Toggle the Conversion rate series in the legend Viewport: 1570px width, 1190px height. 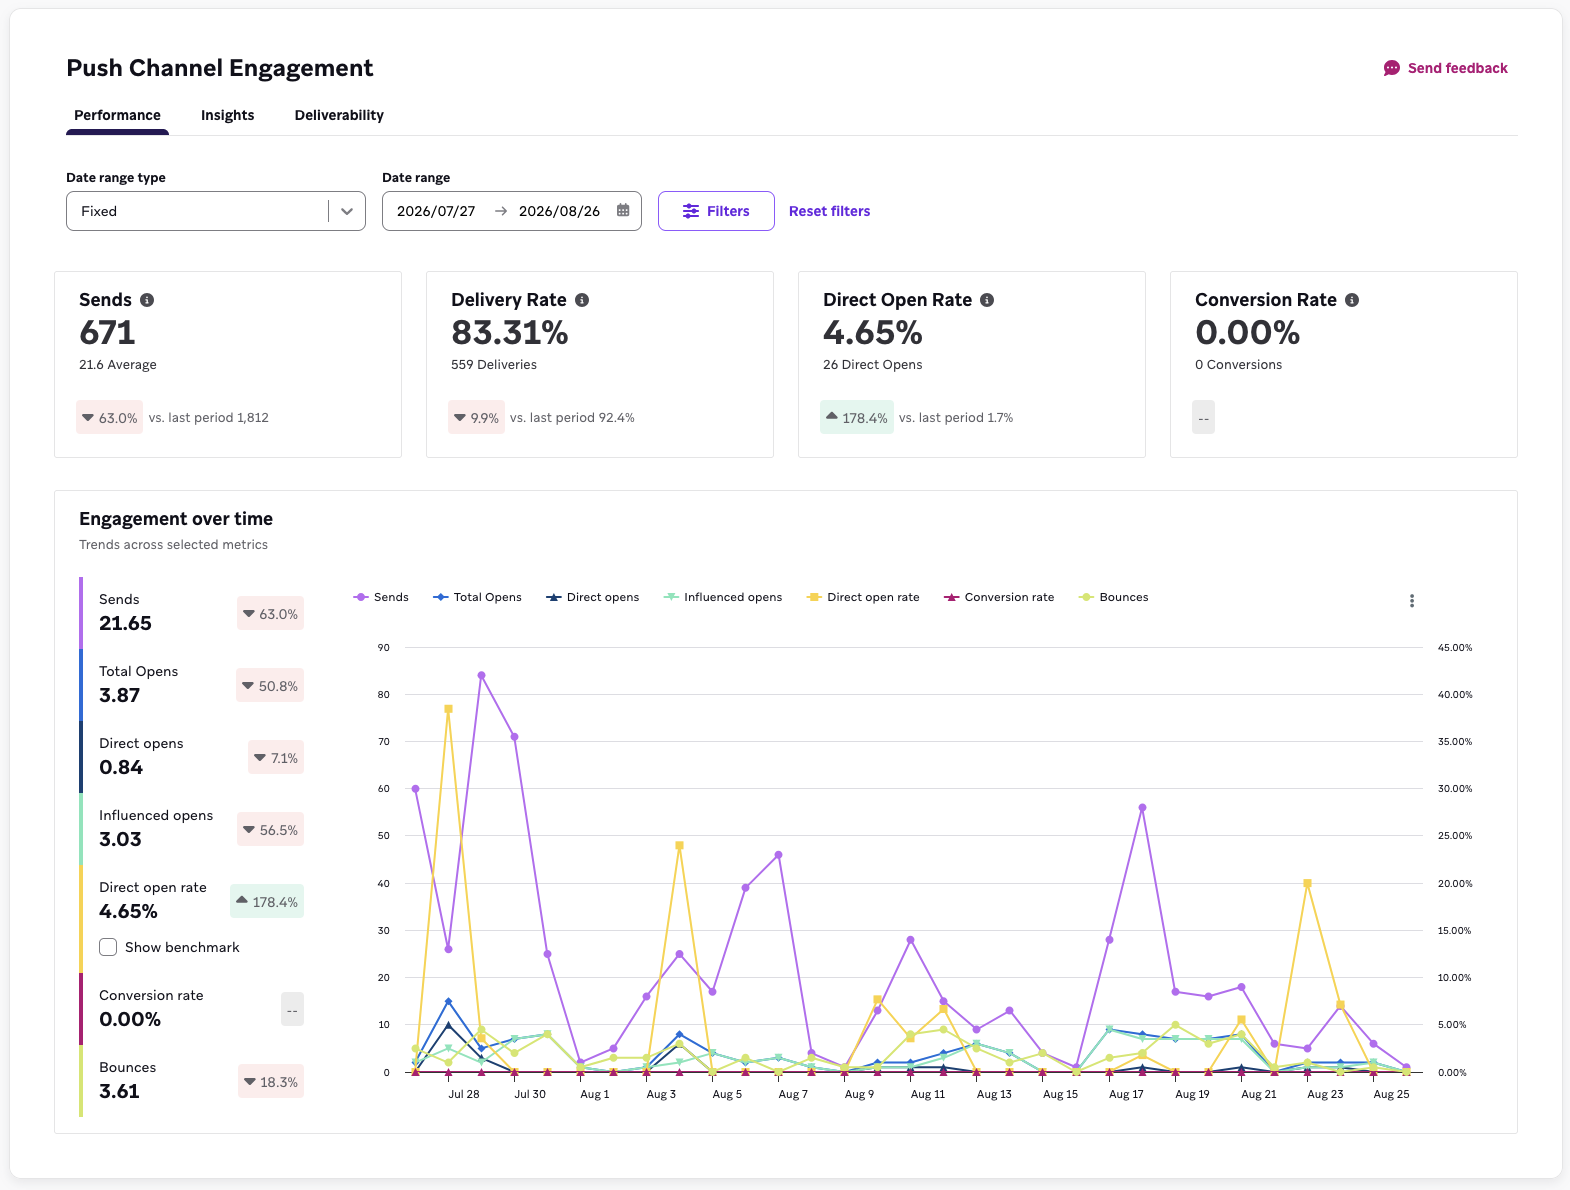(x=999, y=597)
